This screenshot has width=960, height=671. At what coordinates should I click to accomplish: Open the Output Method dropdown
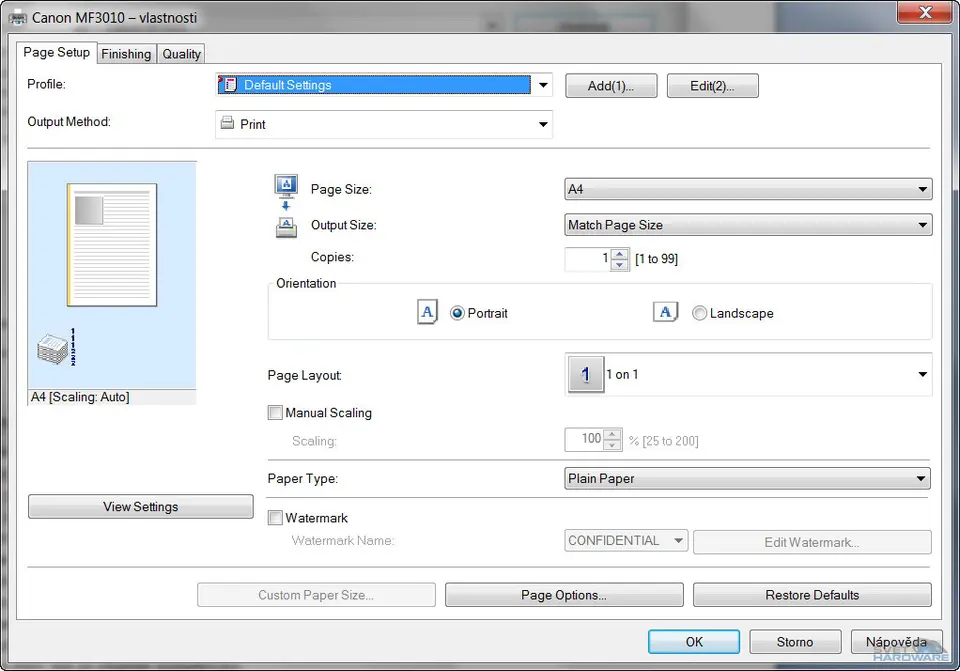coord(384,124)
